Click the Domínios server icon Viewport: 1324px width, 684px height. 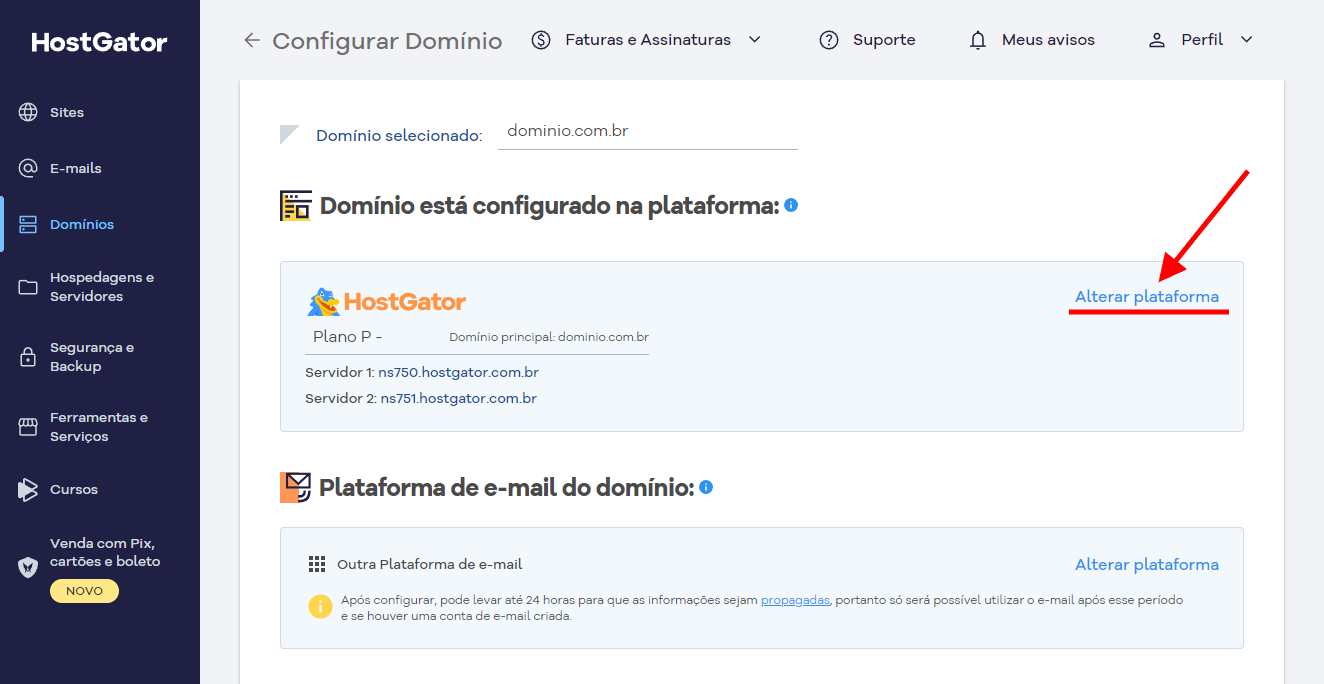pyautogui.click(x=28, y=224)
